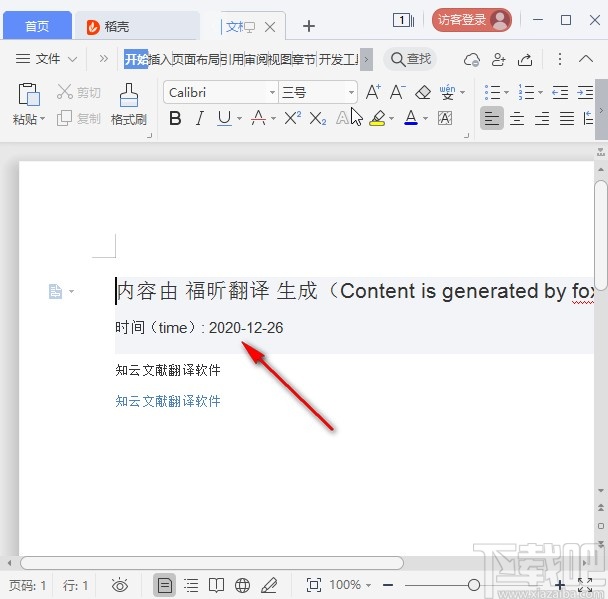Screen dimensions: 608x599
Task: Center align the text
Action: (517, 118)
